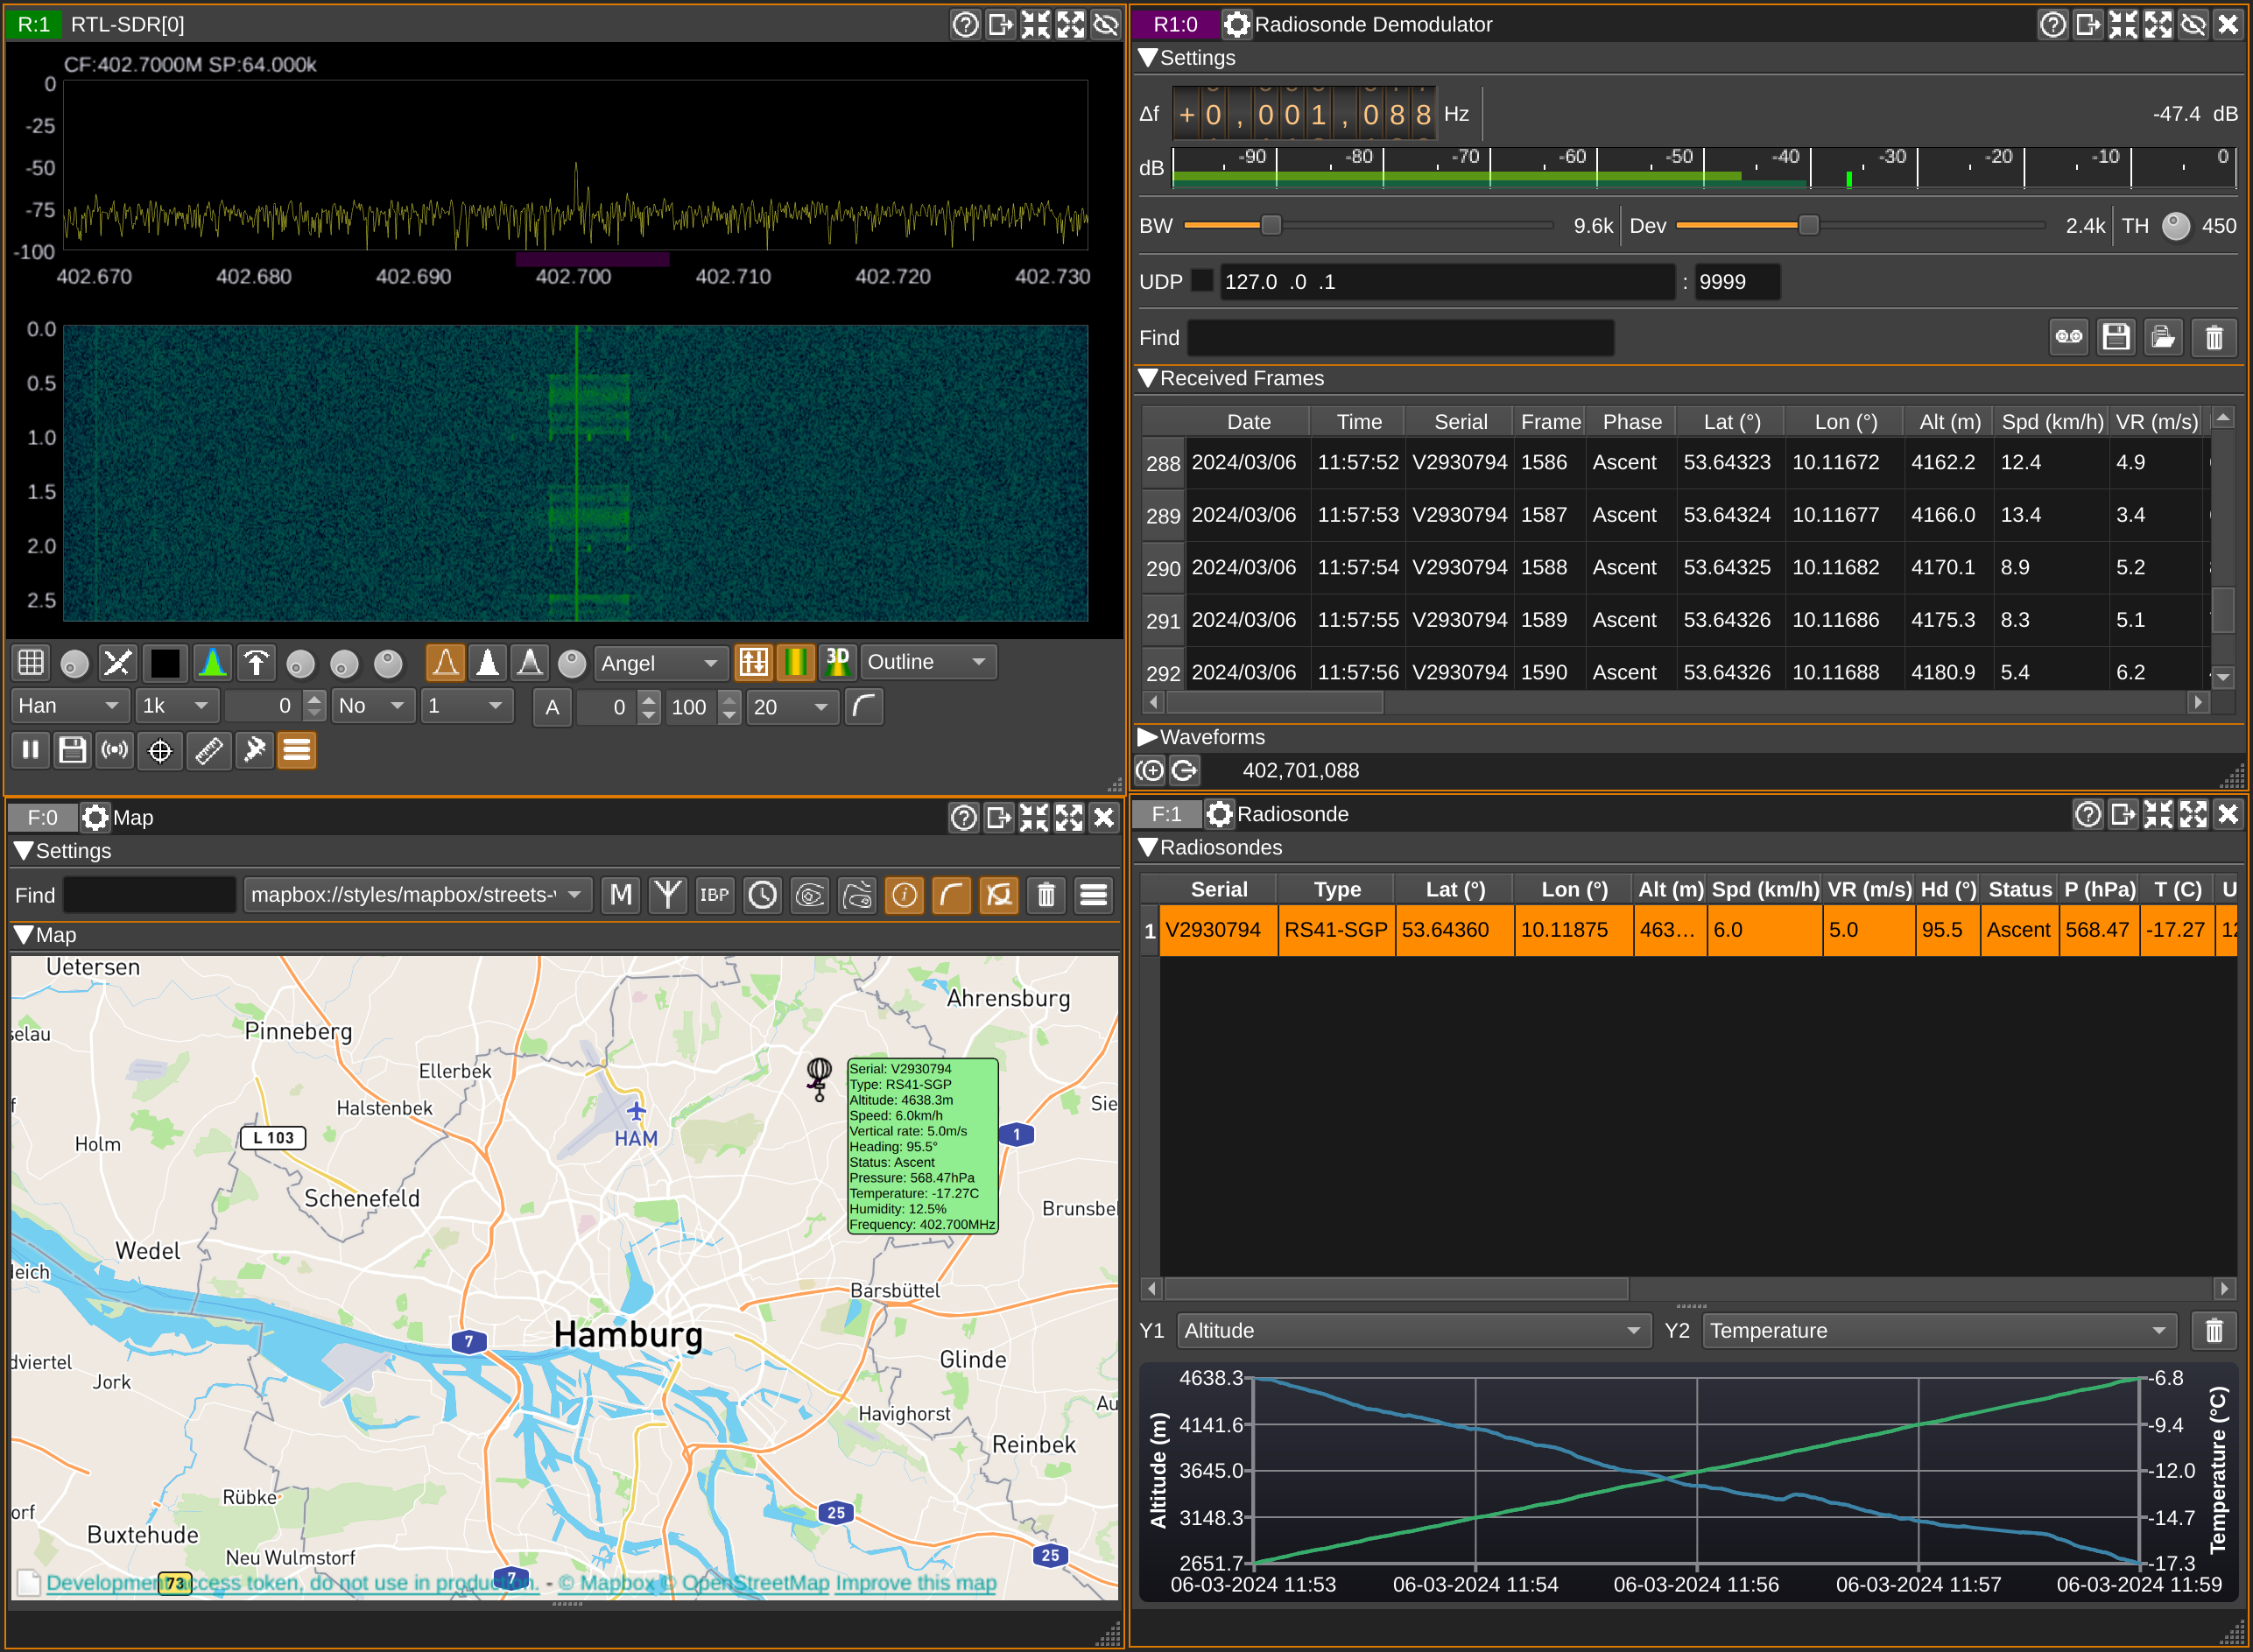Image resolution: width=2253 pixels, height=1652 pixels.
Task: Toggle the gradient-filled spectrum display
Action: (x=530, y=663)
